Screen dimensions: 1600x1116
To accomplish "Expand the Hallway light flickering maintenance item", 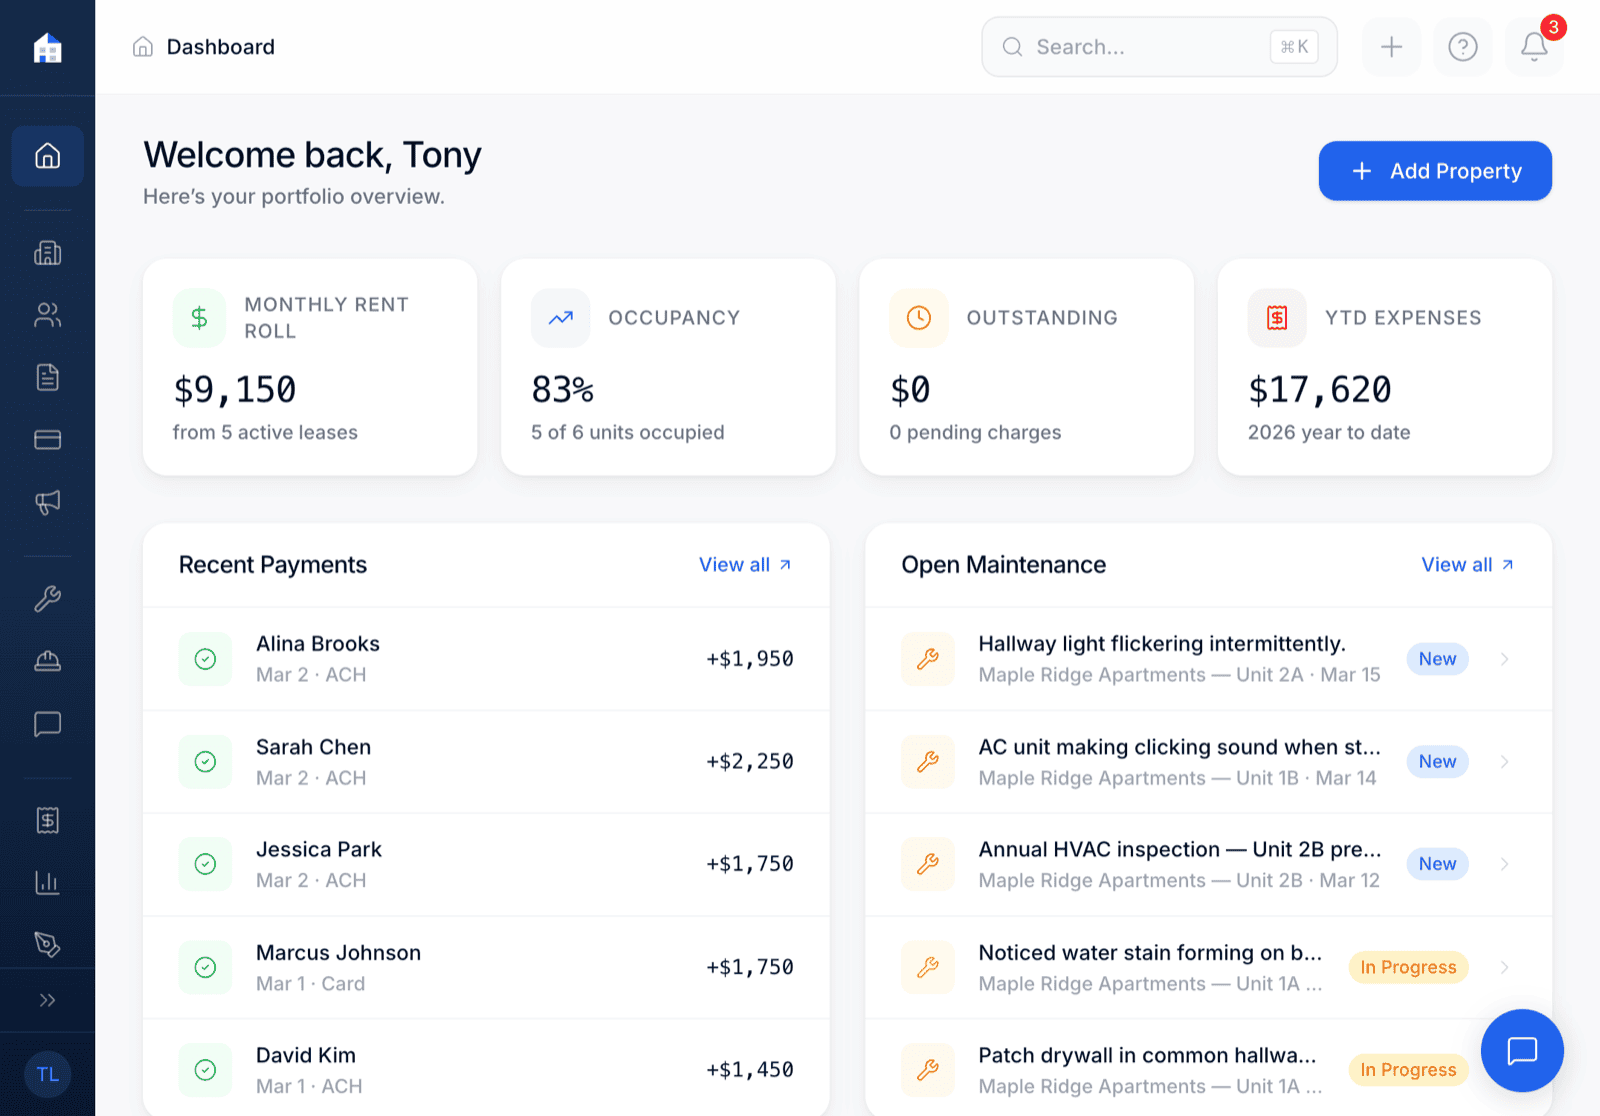I will click(x=1504, y=659).
